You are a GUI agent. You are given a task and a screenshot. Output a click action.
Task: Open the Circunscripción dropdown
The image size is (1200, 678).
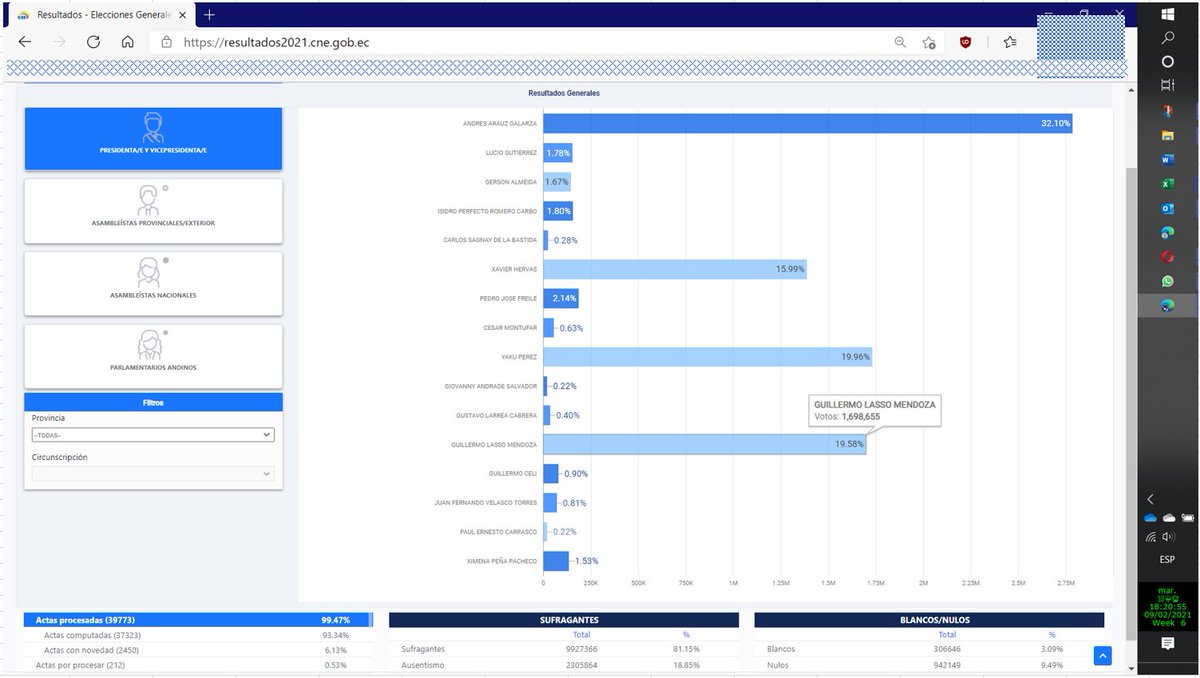coord(153,474)
